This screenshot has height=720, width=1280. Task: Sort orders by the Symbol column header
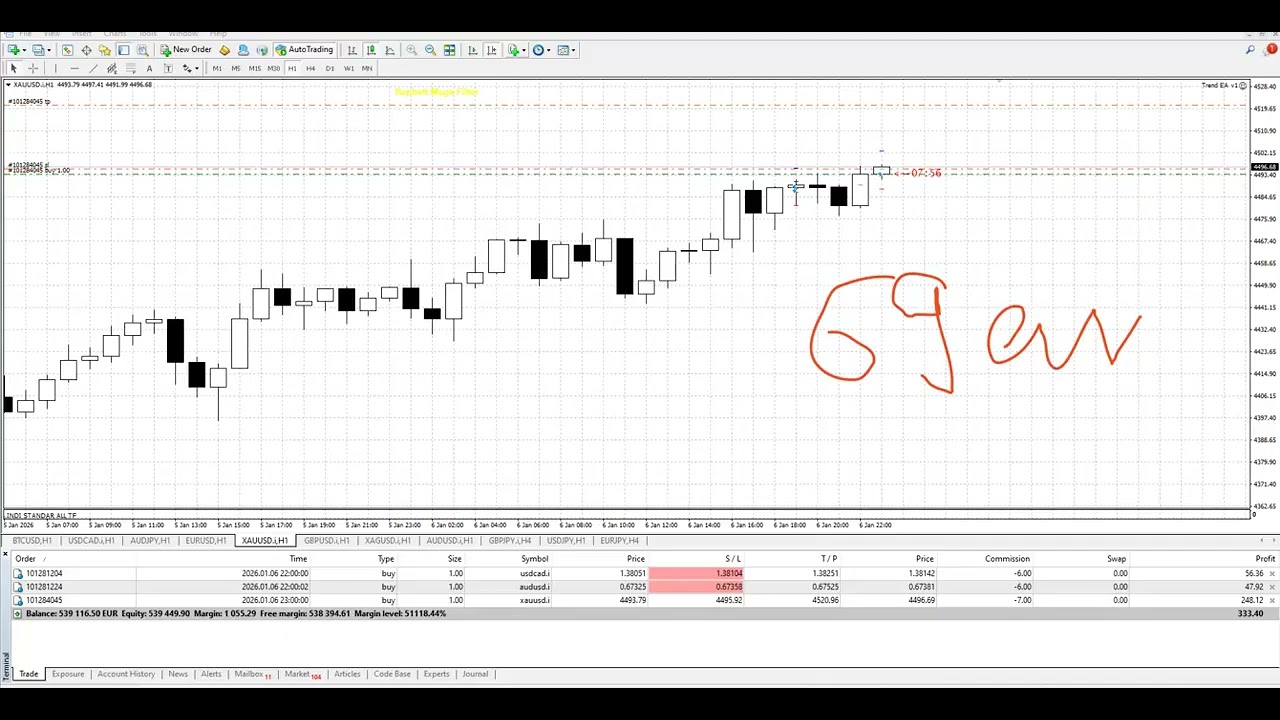click(534, 559)
